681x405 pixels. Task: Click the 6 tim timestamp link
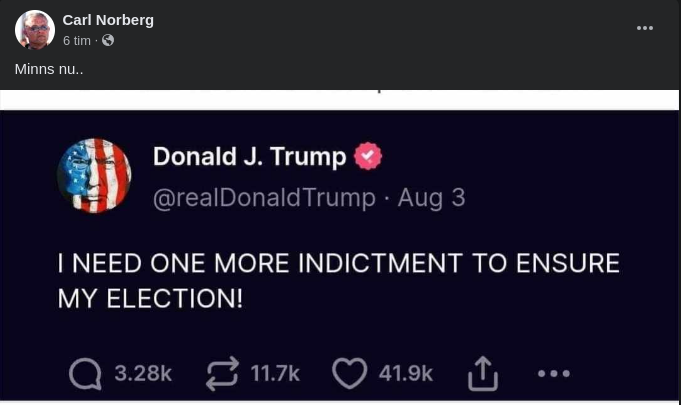(x=76, y=40)
